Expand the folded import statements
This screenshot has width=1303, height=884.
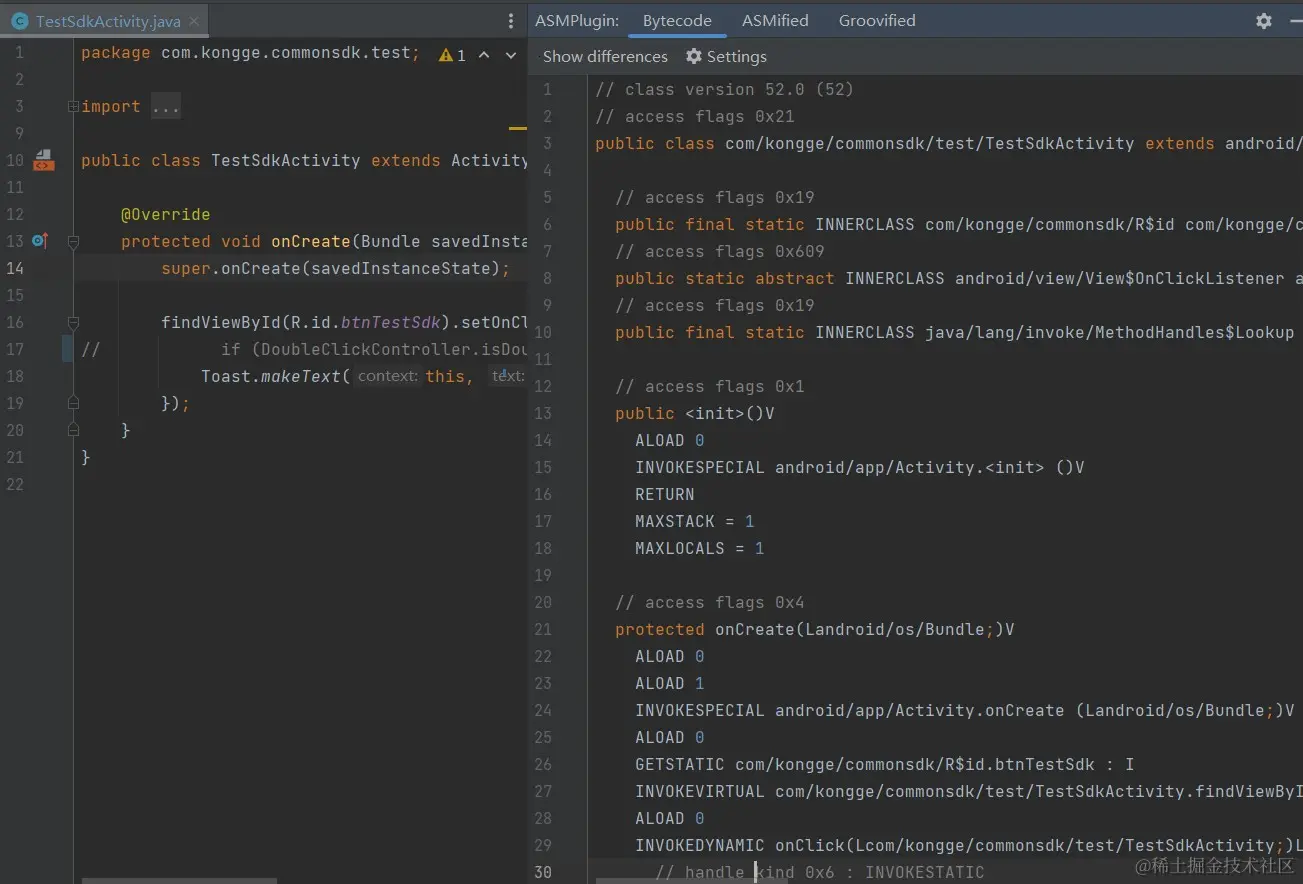pos(73,106)
